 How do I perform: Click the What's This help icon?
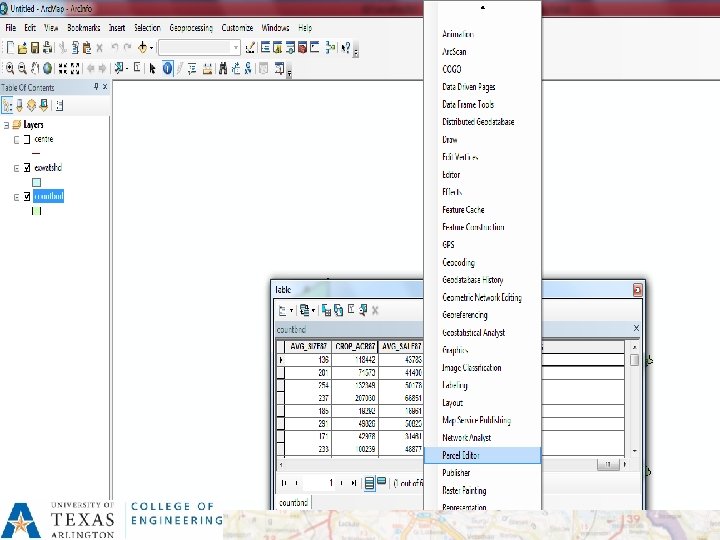[x=346, y=47]
